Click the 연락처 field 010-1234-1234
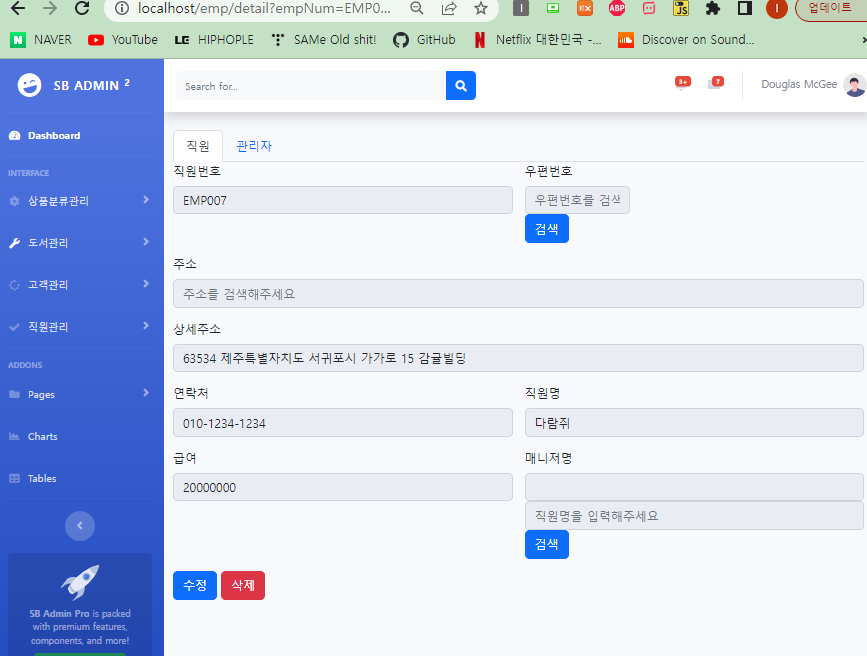The image size is (867, 656). click(343, 423)
